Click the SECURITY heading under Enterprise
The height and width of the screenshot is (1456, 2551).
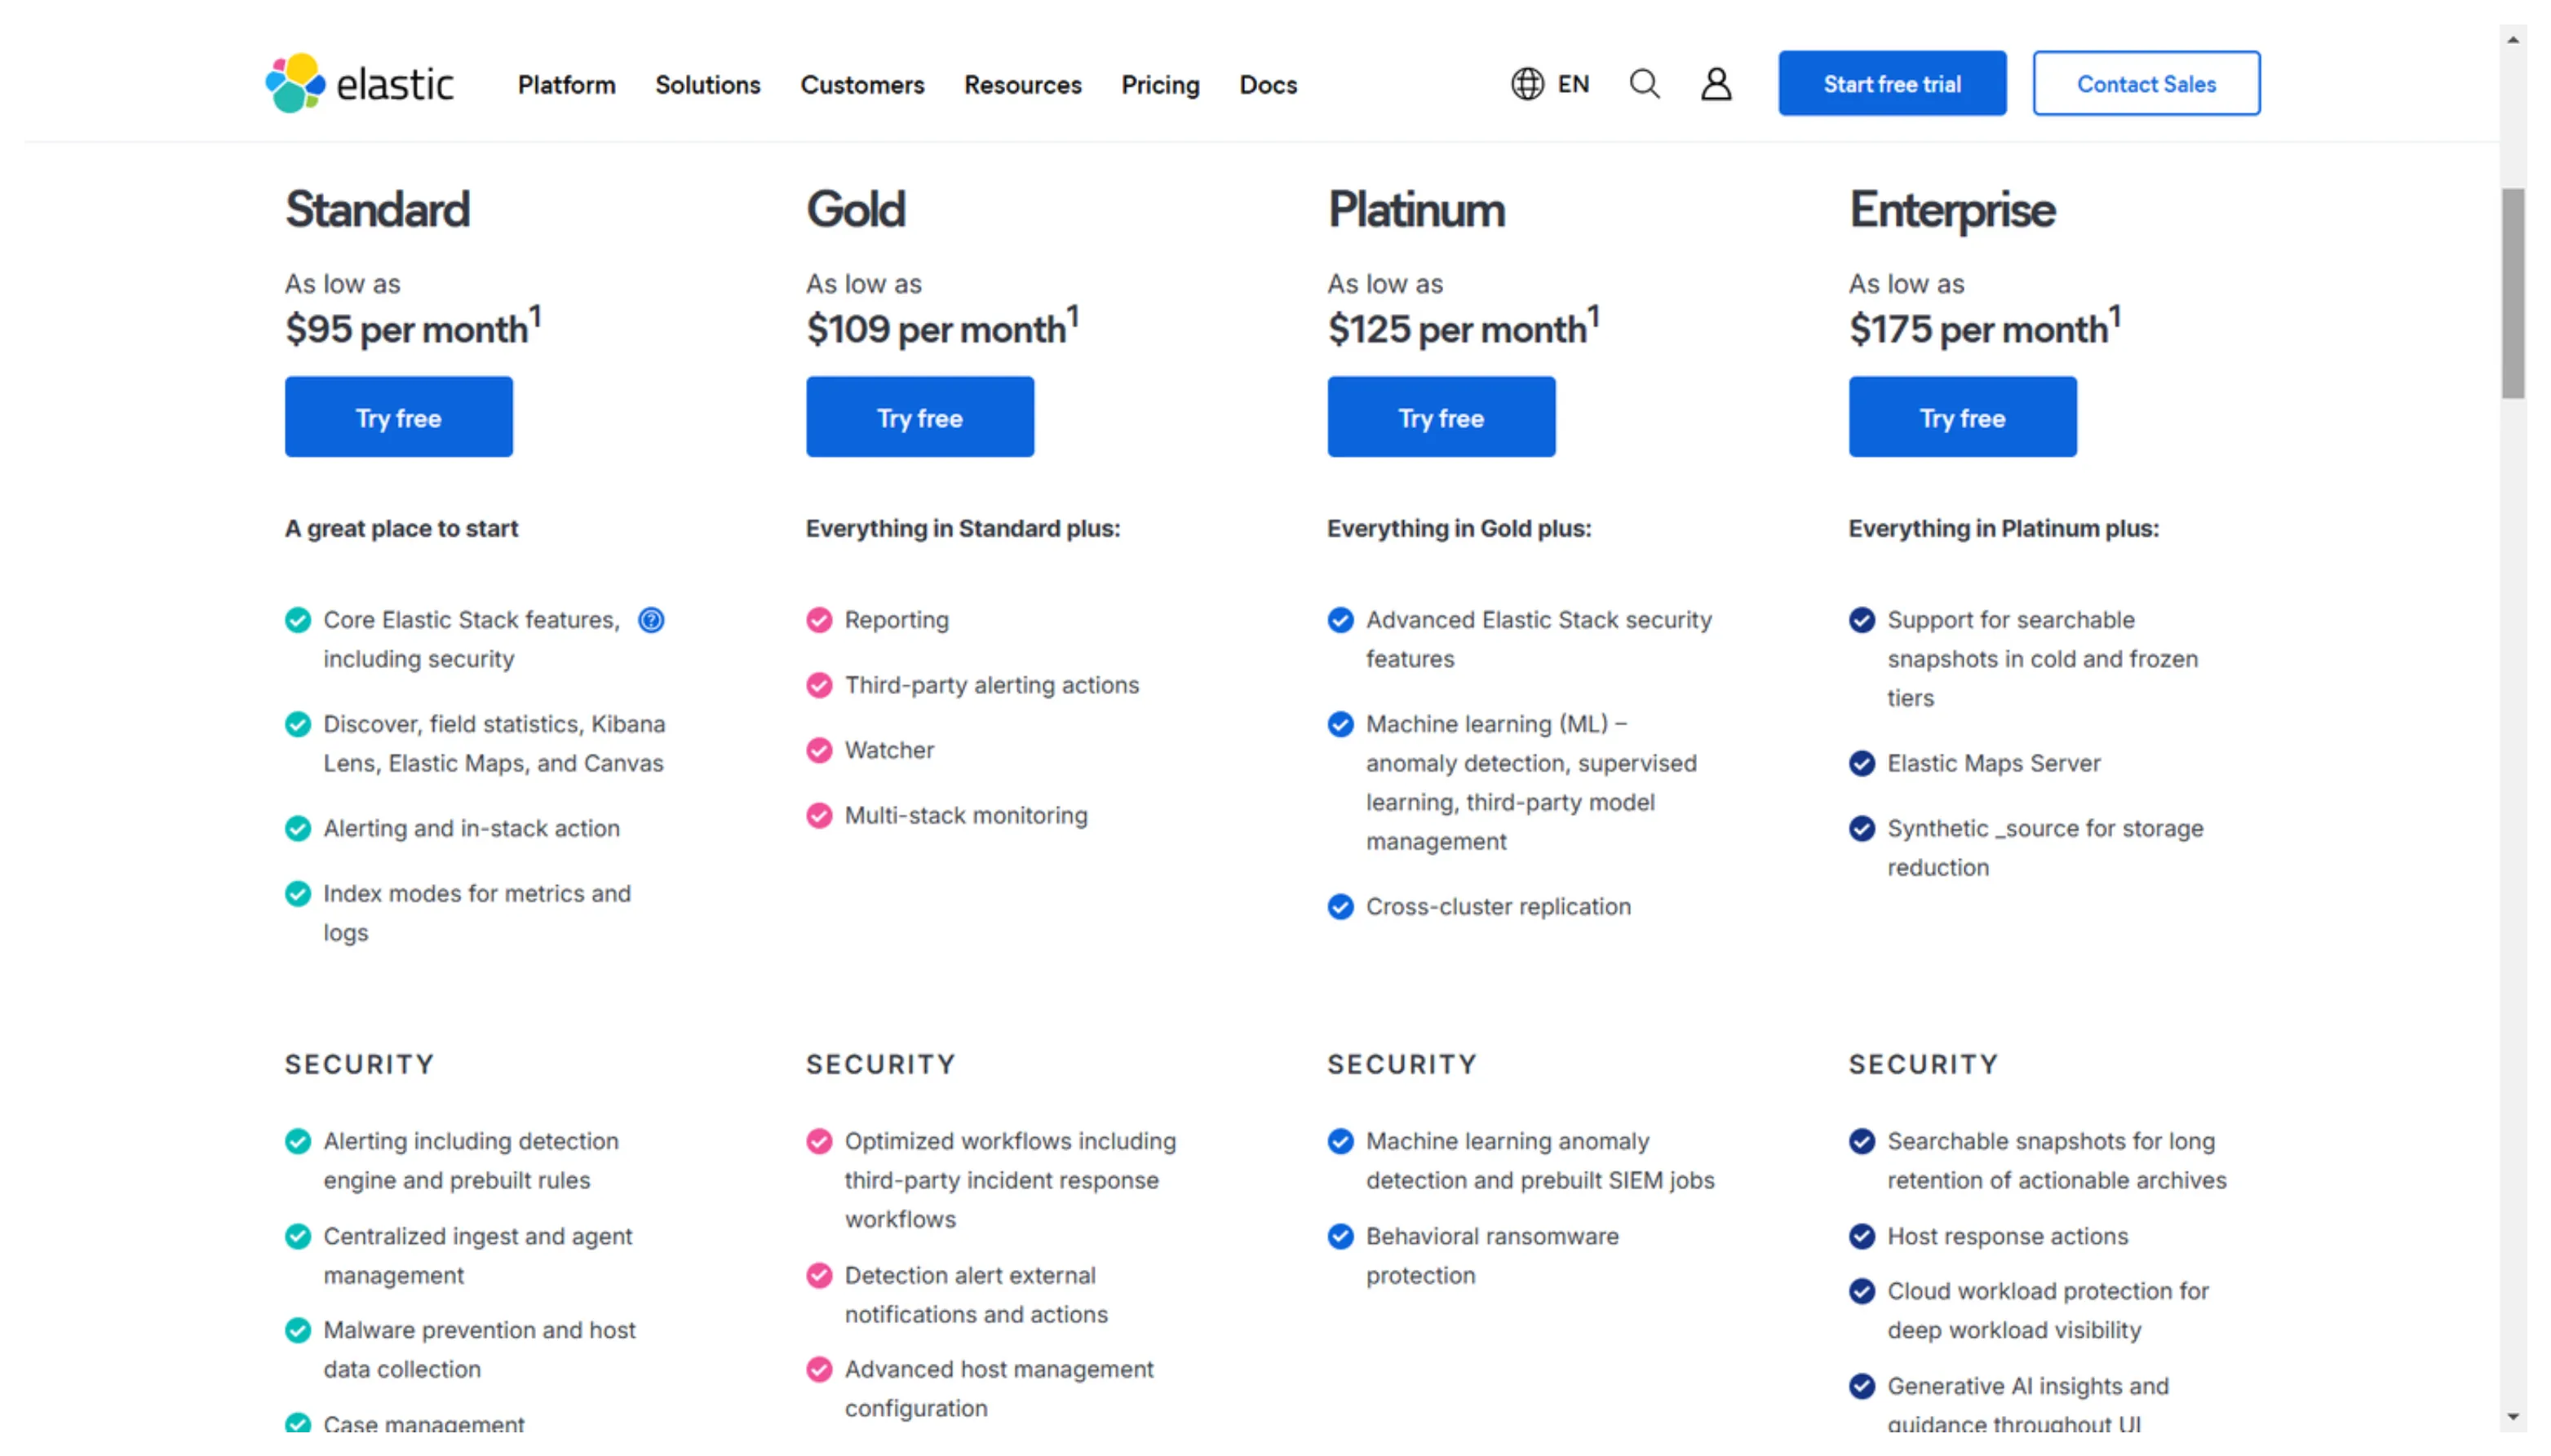pos(1923,1064)
